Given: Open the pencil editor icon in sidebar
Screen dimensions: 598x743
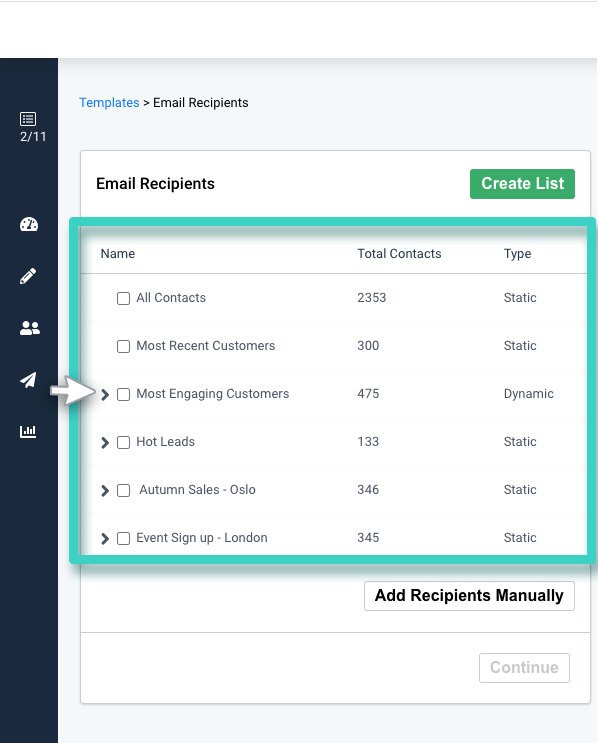Looking at the screenshot, I should click(28, 276).
